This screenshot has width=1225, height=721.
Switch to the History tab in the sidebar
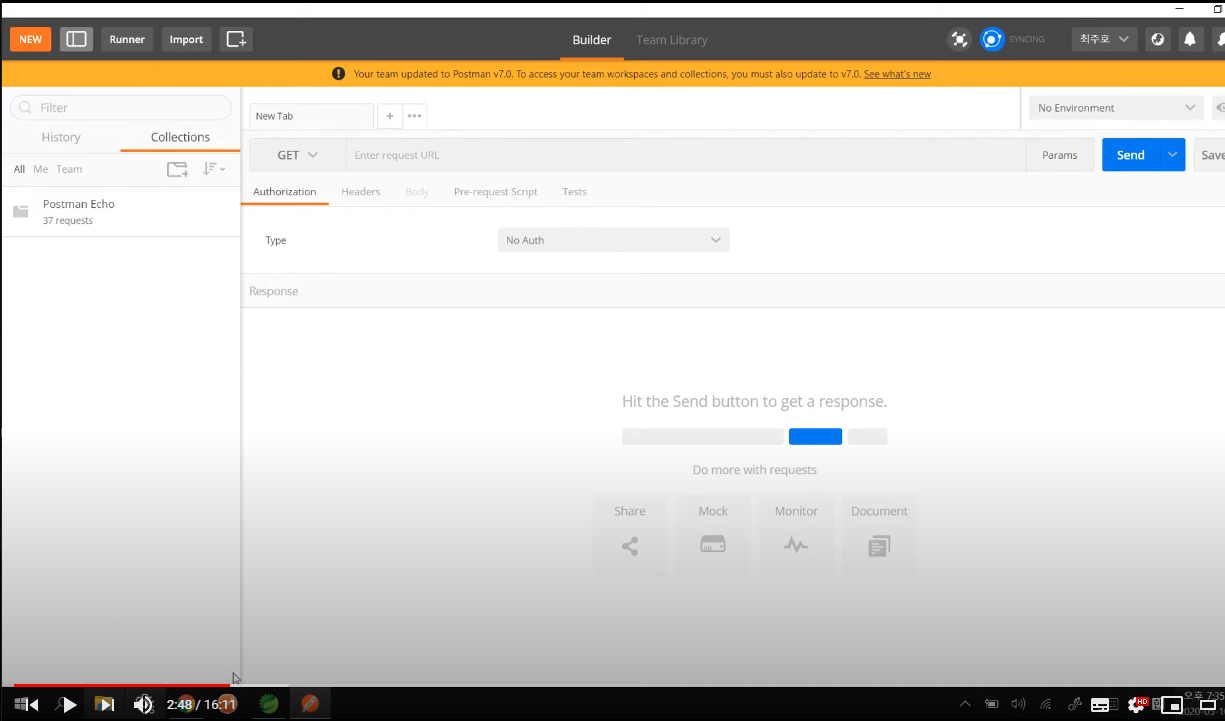pyautogui.click(x=61, y=137)
